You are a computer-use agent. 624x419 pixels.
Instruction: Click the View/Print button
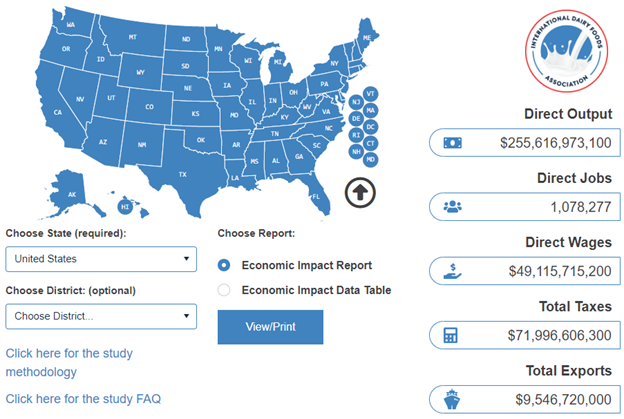270,327
